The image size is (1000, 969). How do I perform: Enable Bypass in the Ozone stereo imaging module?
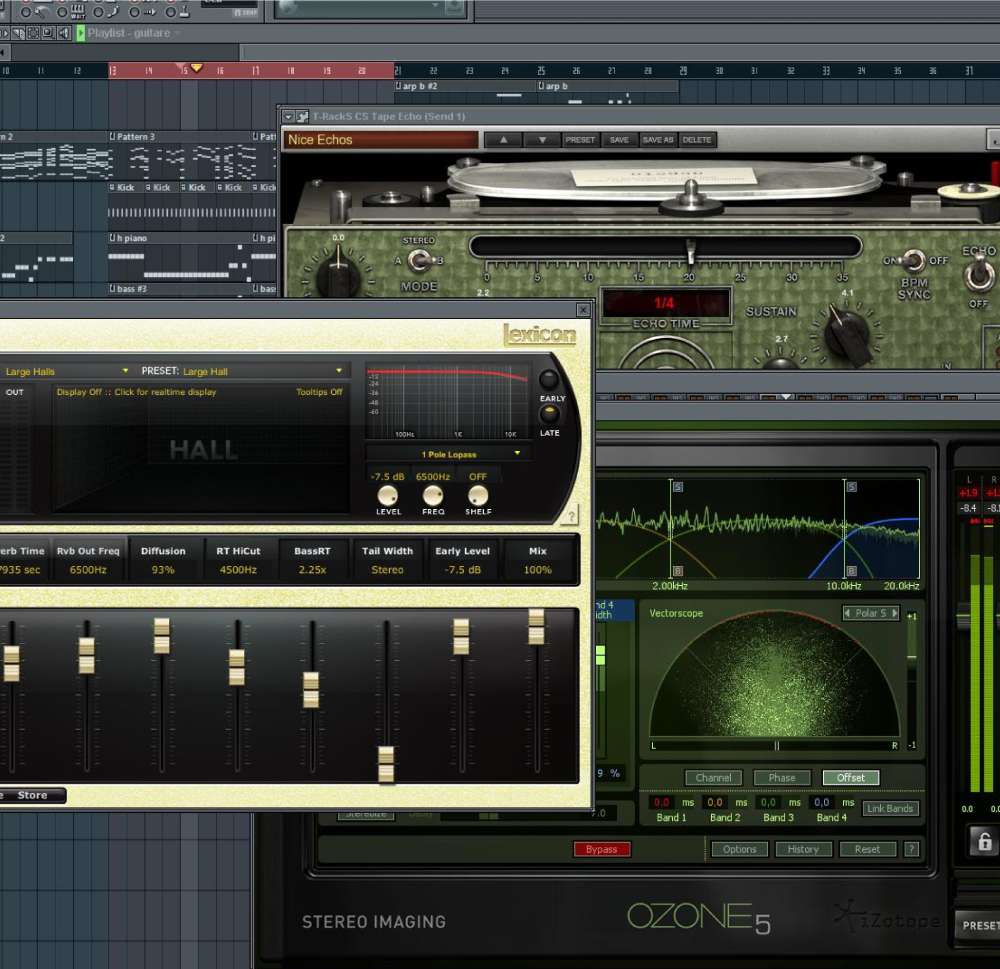point(601,849)
